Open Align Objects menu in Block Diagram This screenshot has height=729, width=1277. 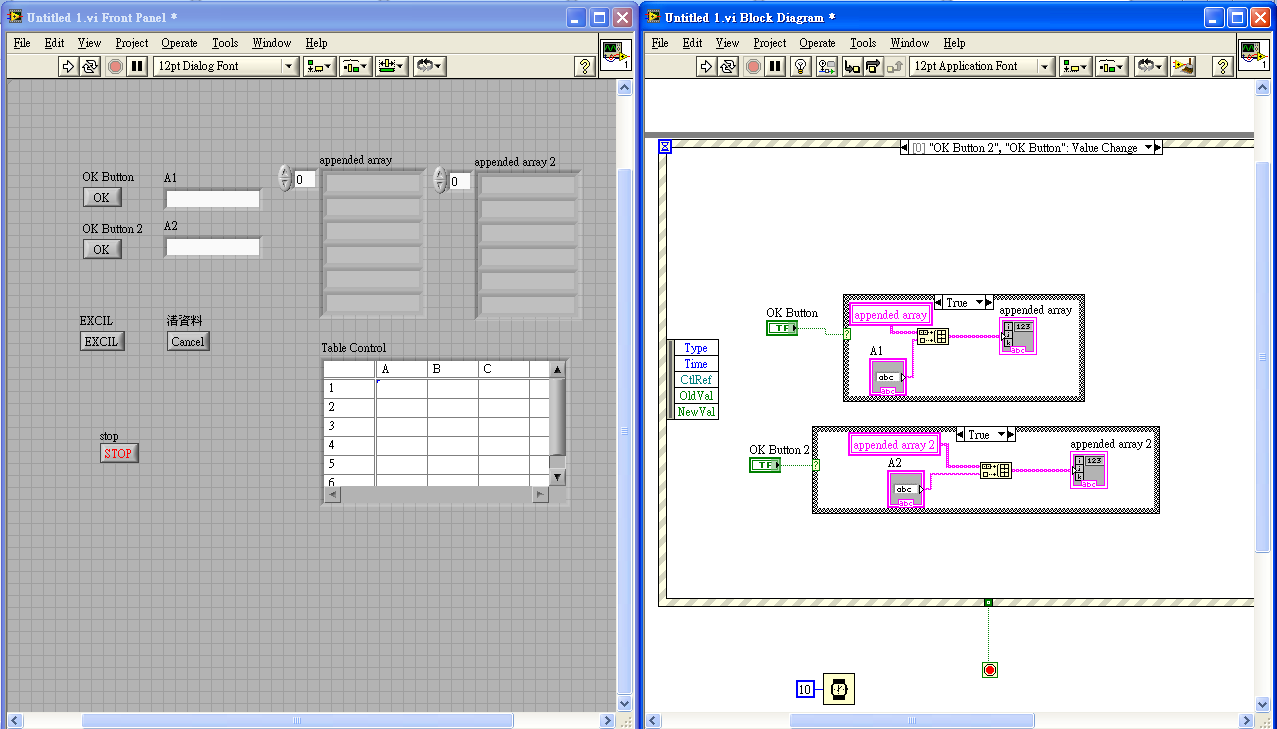point(1076,66)
